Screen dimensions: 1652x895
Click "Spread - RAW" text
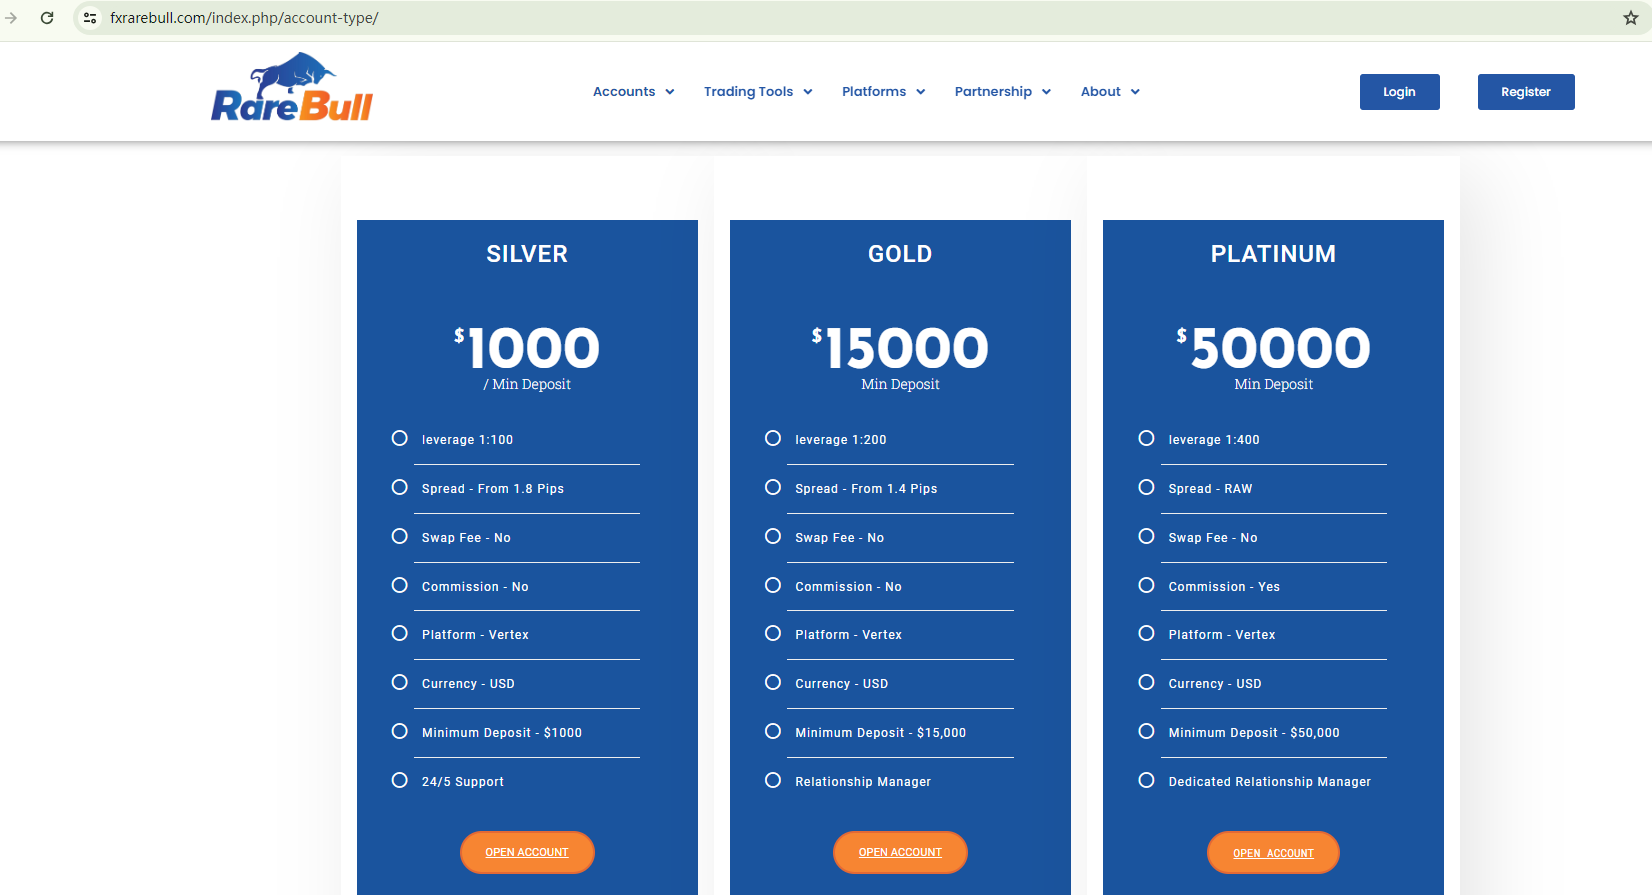click(x=1210, y=489)
